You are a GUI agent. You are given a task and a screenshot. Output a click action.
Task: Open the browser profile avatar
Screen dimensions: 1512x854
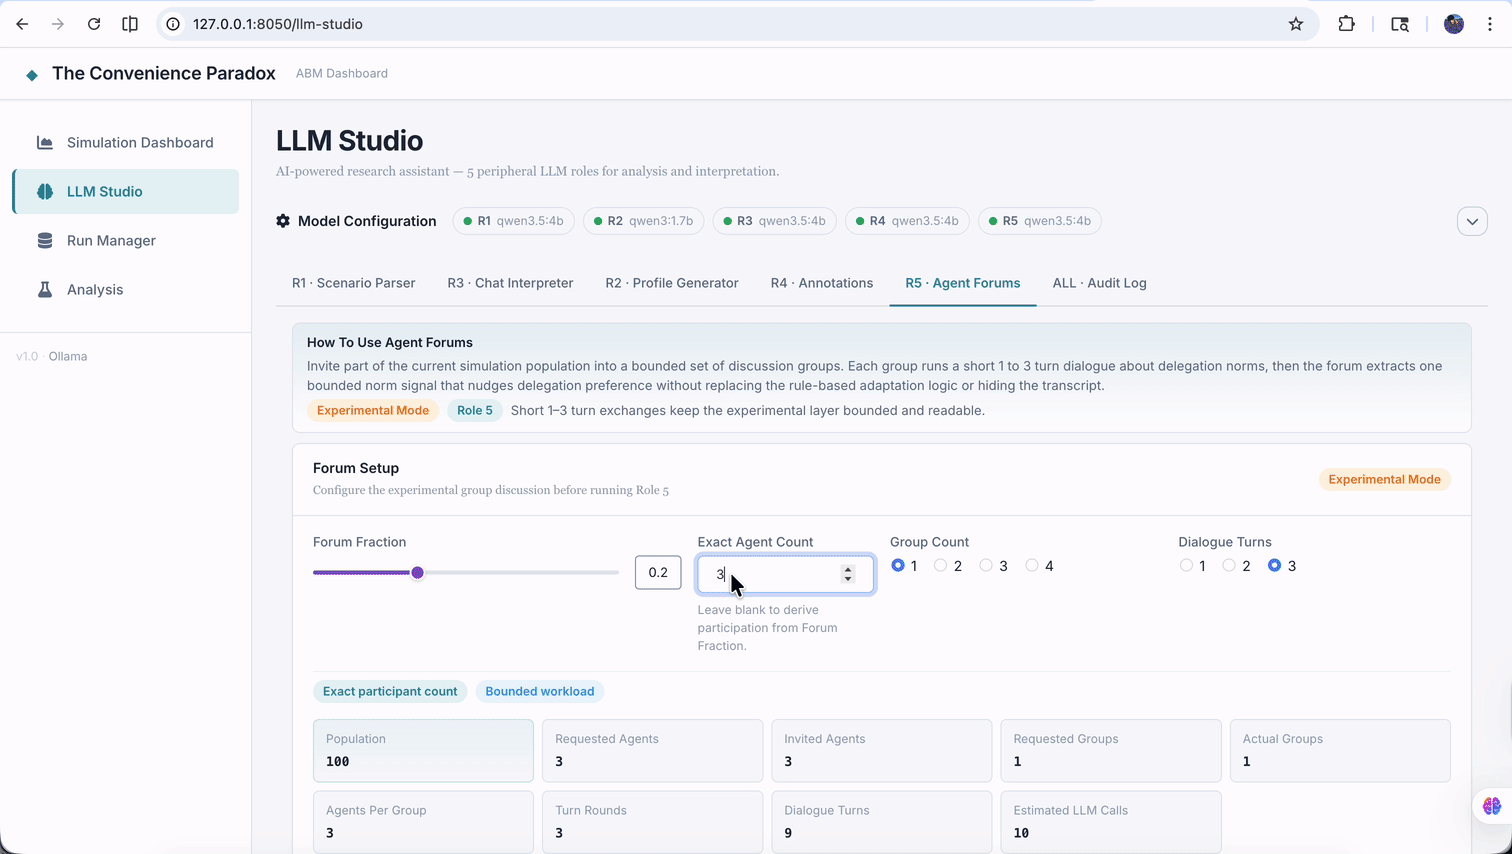coord(1454,24)
